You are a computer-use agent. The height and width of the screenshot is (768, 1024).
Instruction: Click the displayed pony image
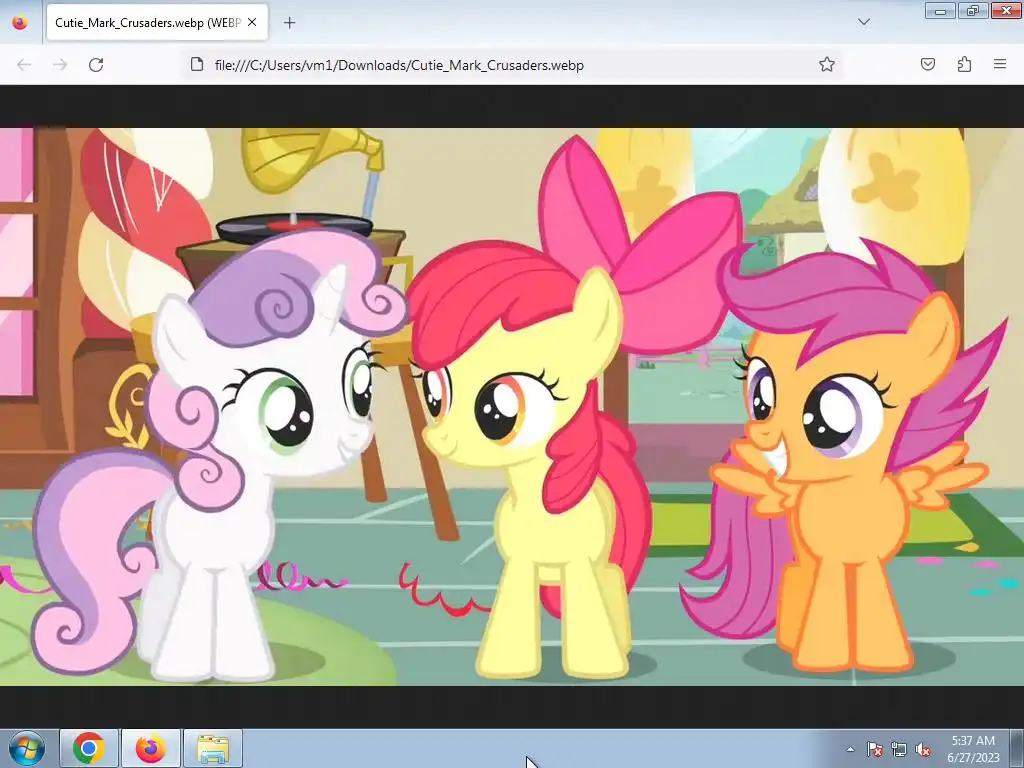(x=512, y=406)
